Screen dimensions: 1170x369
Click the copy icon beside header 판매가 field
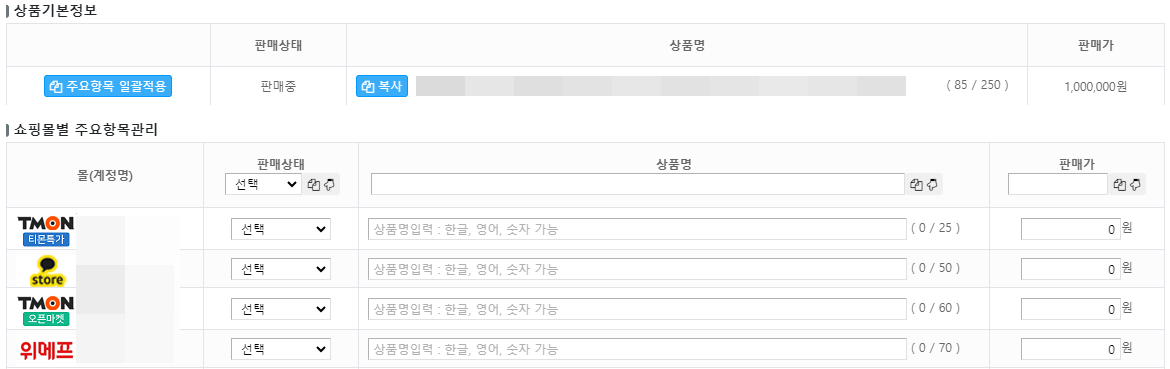point(1119,185)
